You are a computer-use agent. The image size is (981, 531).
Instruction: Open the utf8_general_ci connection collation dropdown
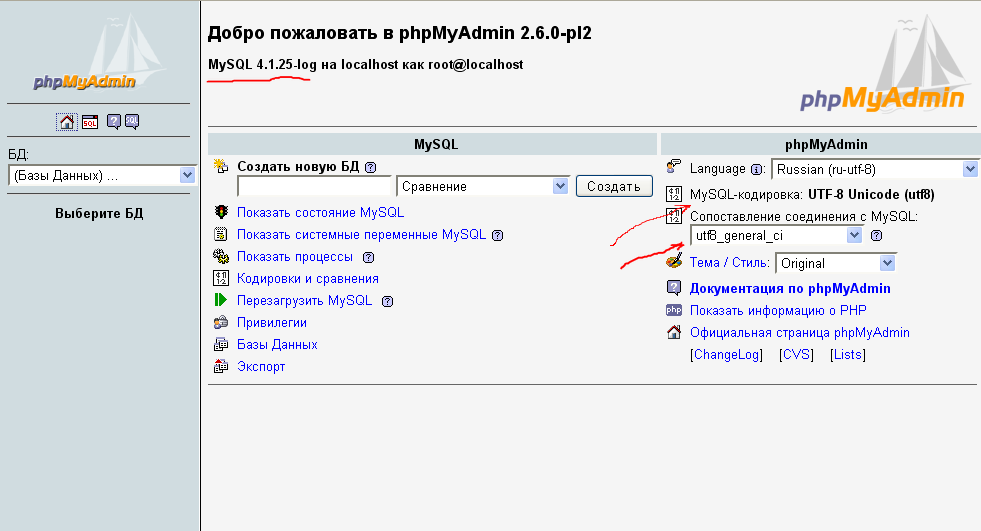pos(776,235)
